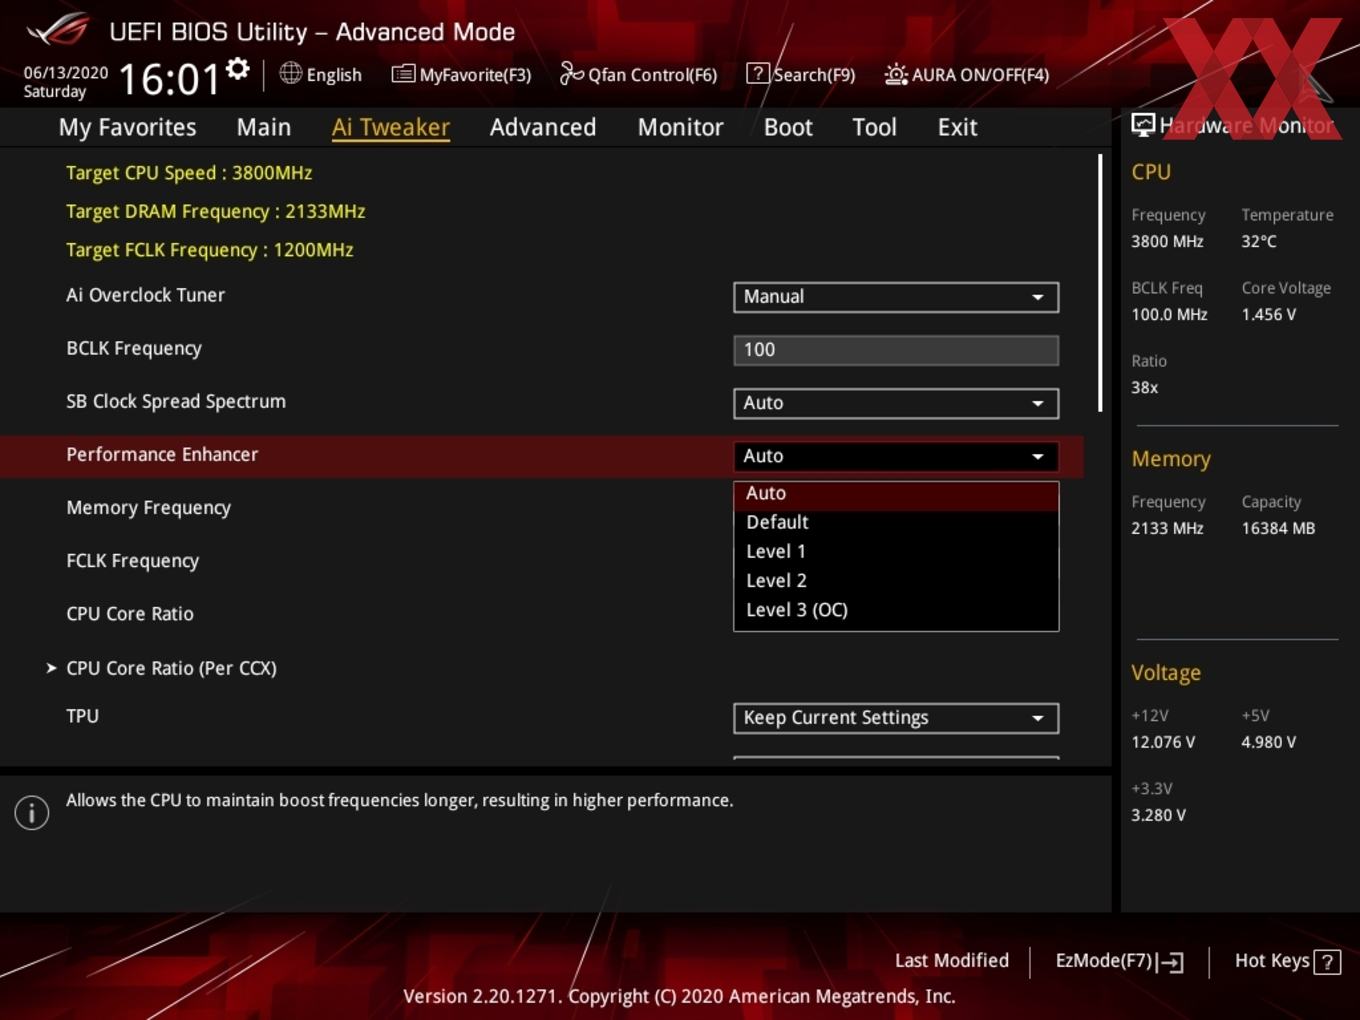The height and width of the screenshot is (1020, 1360).
Task: Click the ROG logo icon
Action: tap(58, 29)
